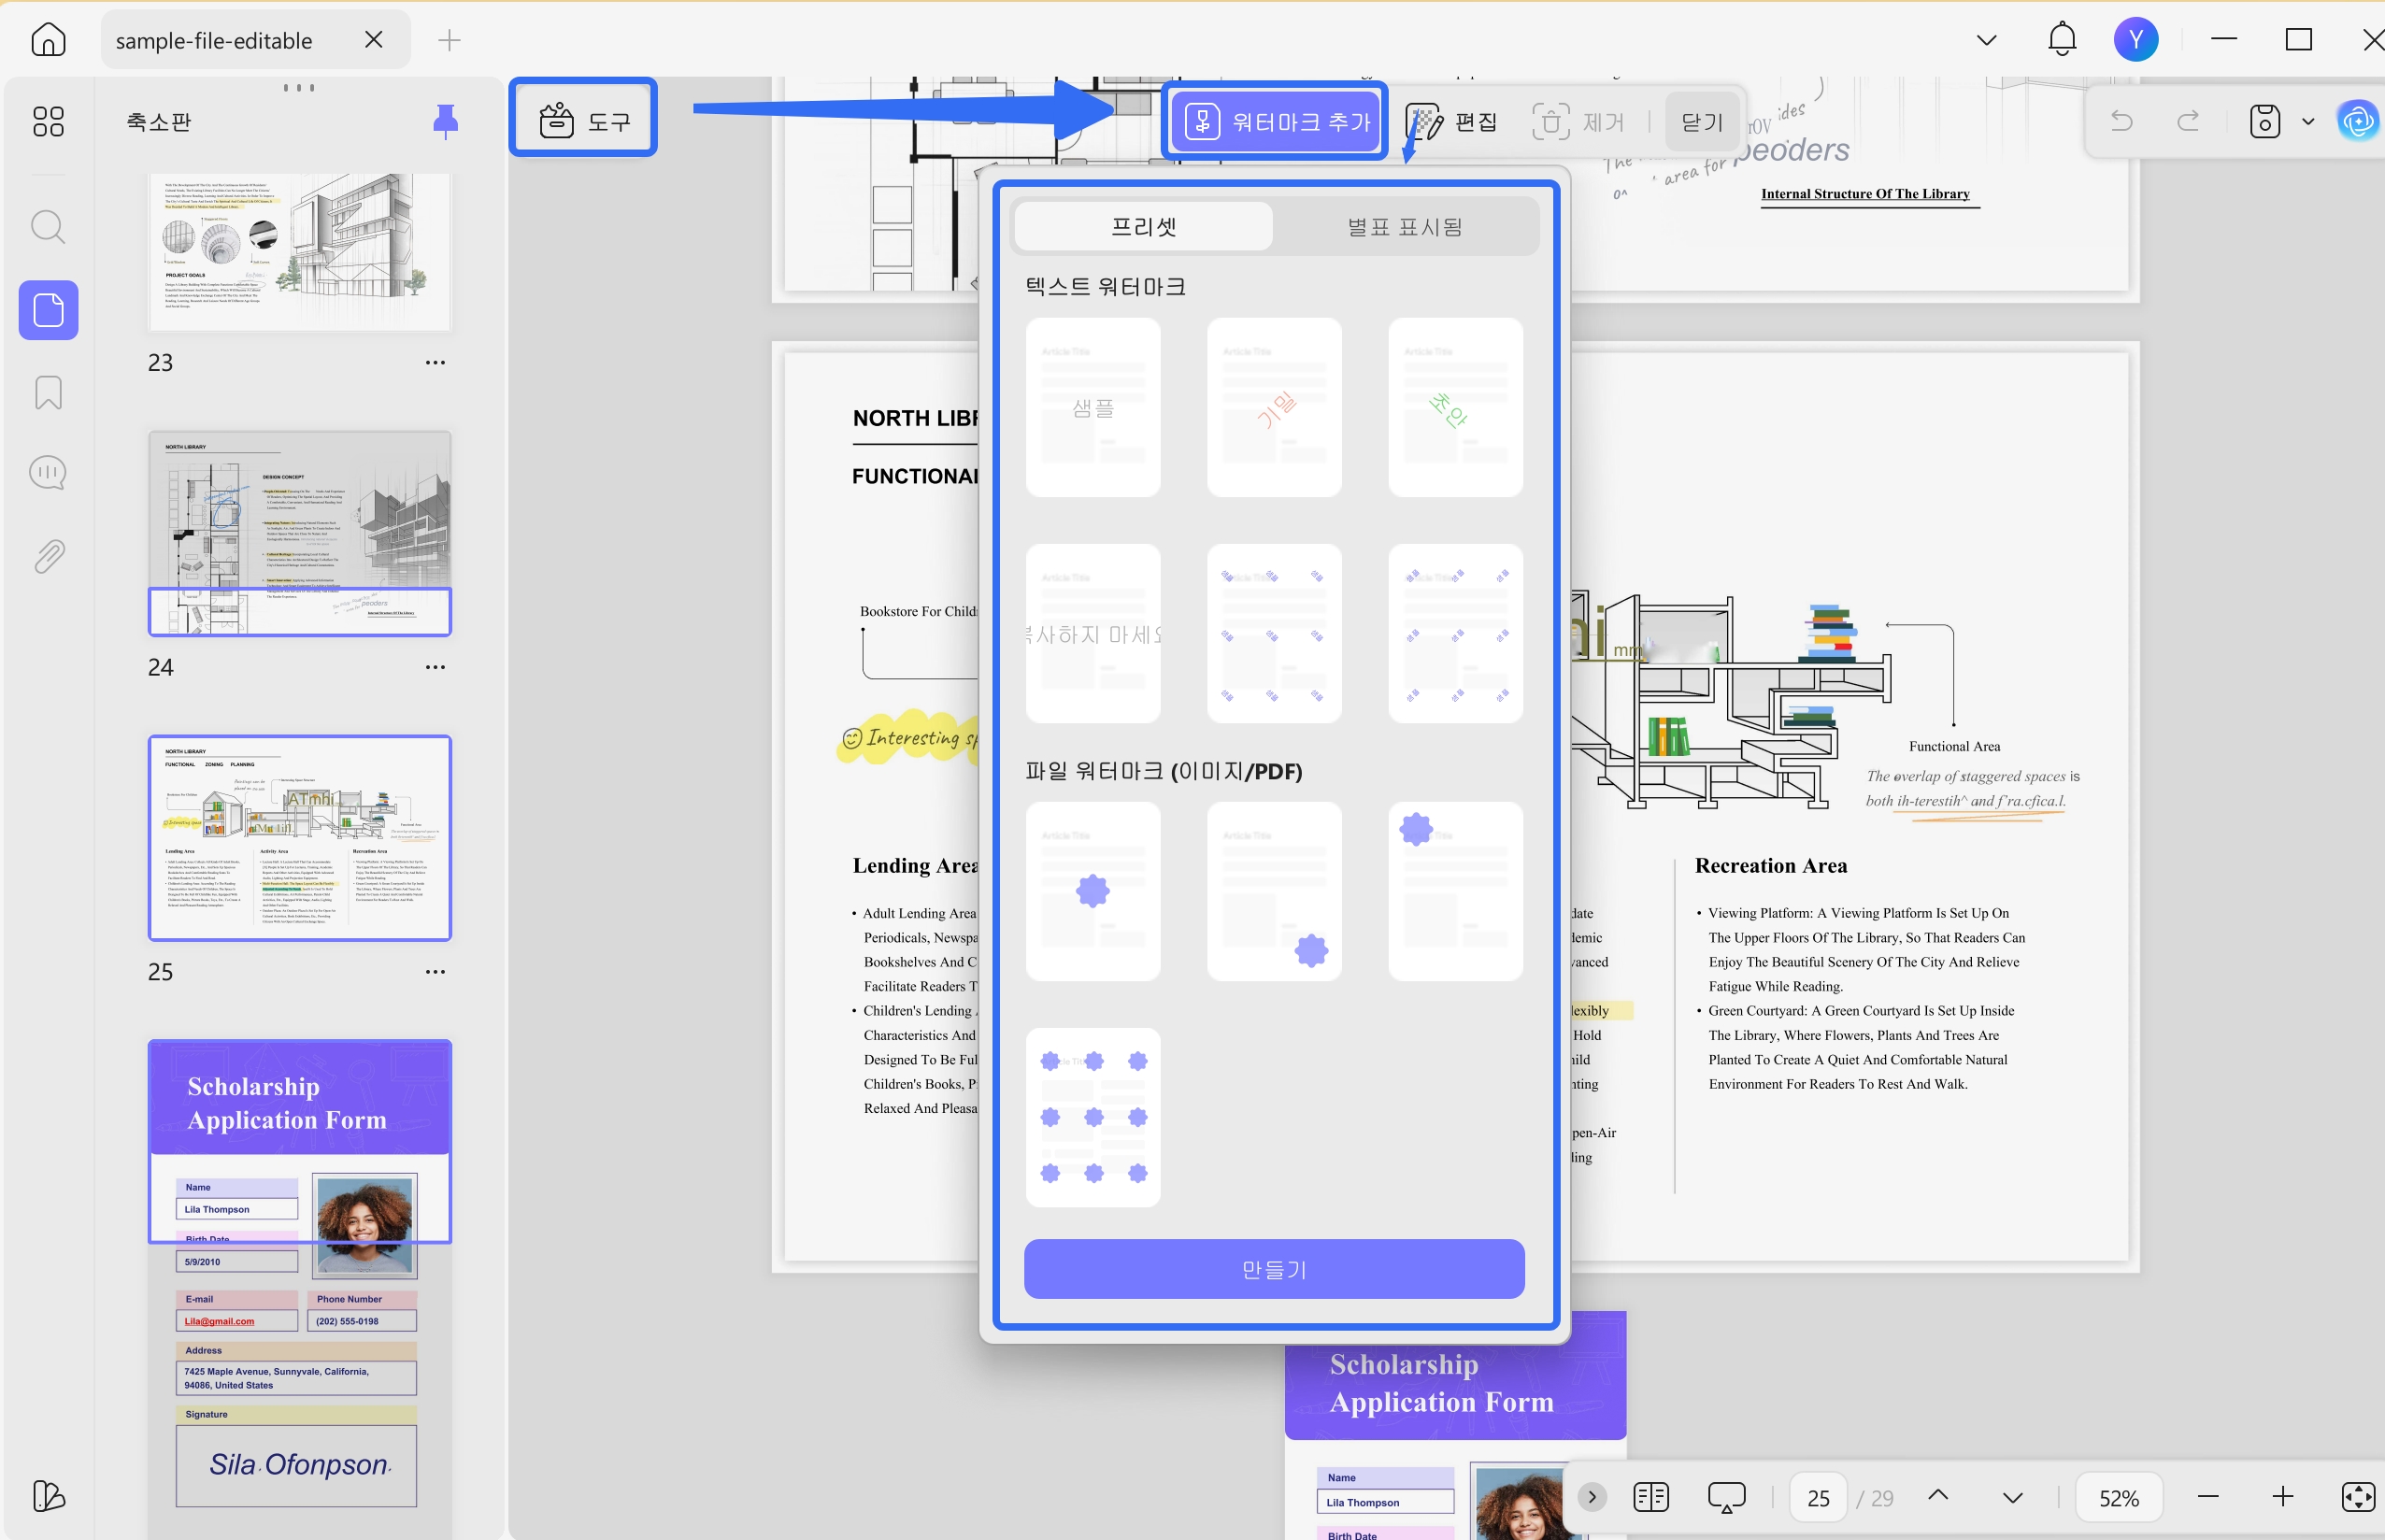The height and width of the screenshot is (1540, 2385).
Task: Select the 샘플 text watermark preset
Action: point(1093,407)
